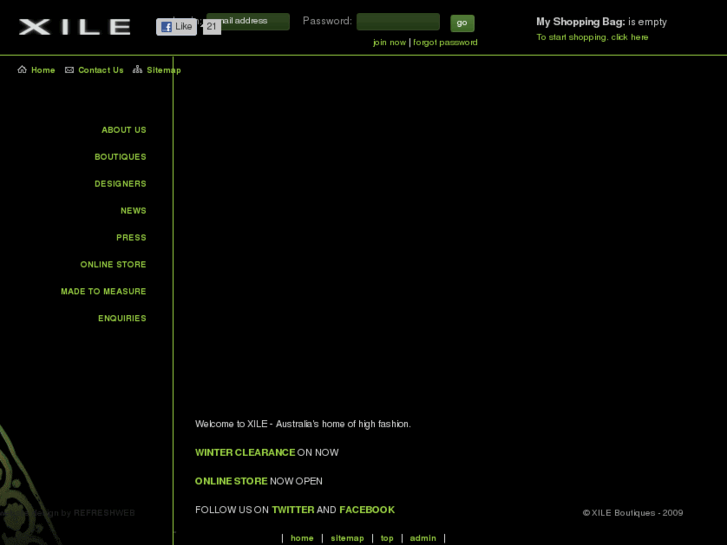Click the house Home icon
Image resolution: width=727 pixels, height=545 pixels.
[x=22, y=70]
